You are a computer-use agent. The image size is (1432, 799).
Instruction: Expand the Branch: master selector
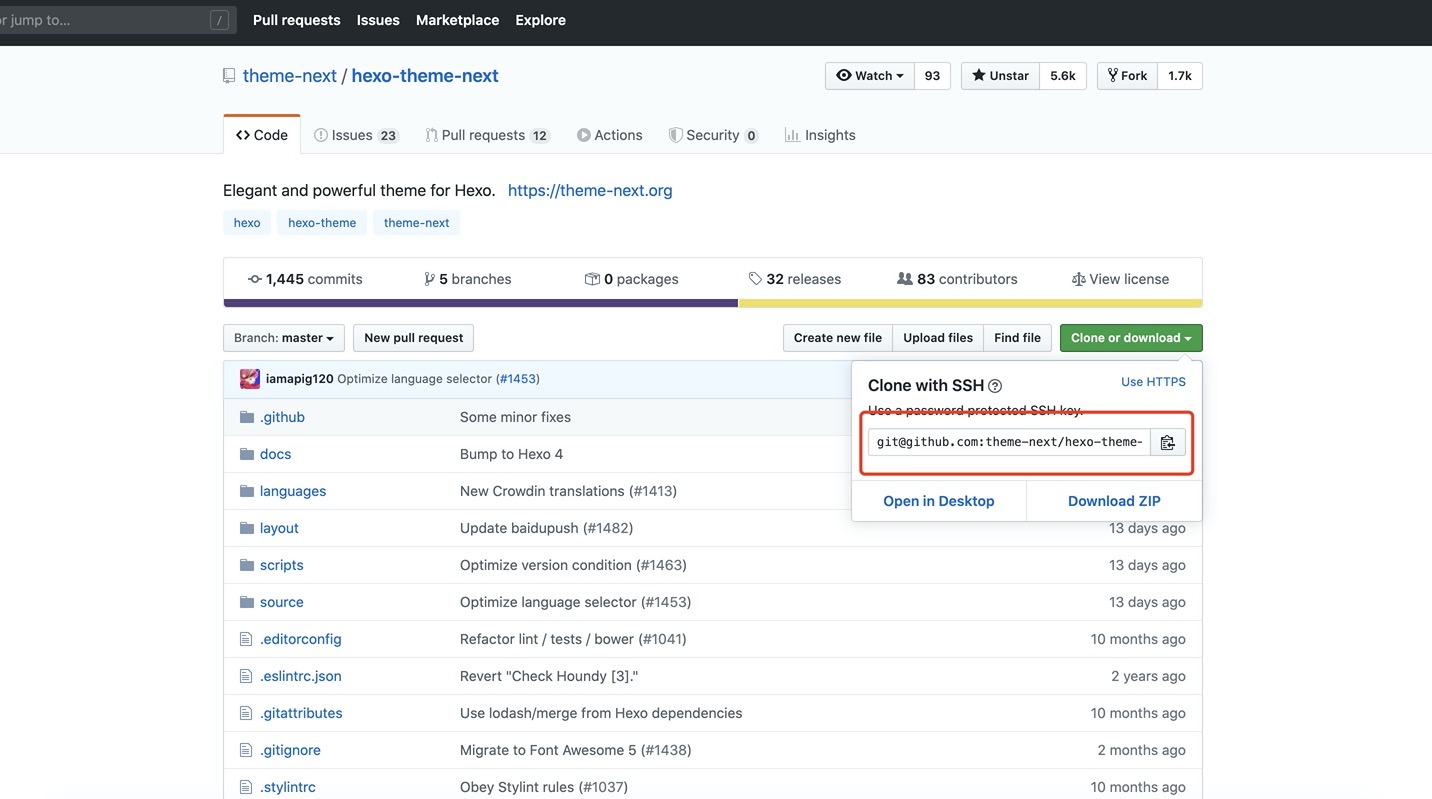[x=283, y=337]
